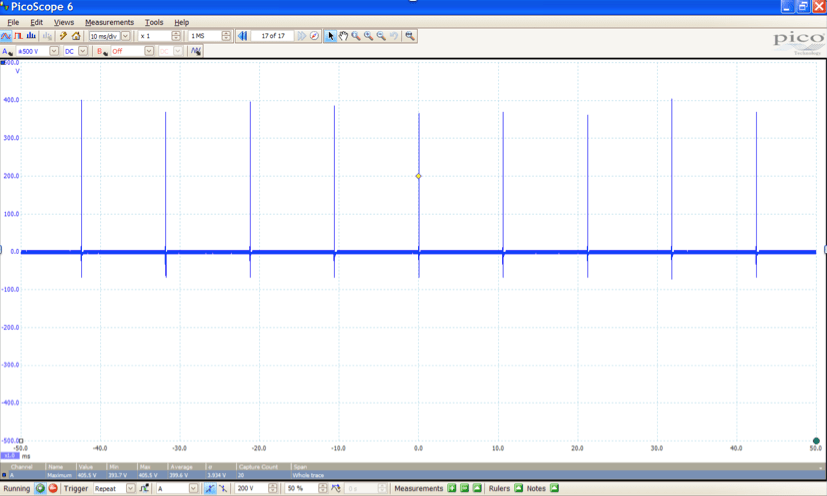Open advanced trigger settings icon
The width and height of the screenshot is (827, 496).
coord(144,488)
